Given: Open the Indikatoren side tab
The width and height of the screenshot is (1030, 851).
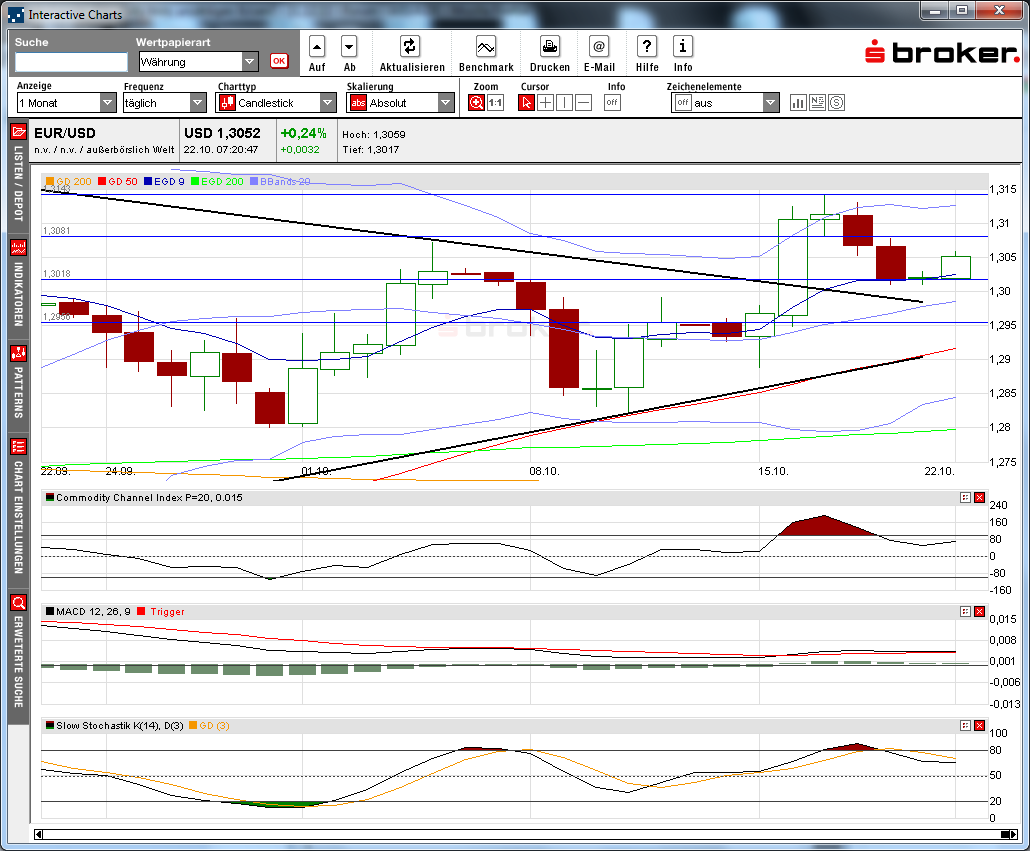Looking at the screenshot, I should click(x=18, y=283).
